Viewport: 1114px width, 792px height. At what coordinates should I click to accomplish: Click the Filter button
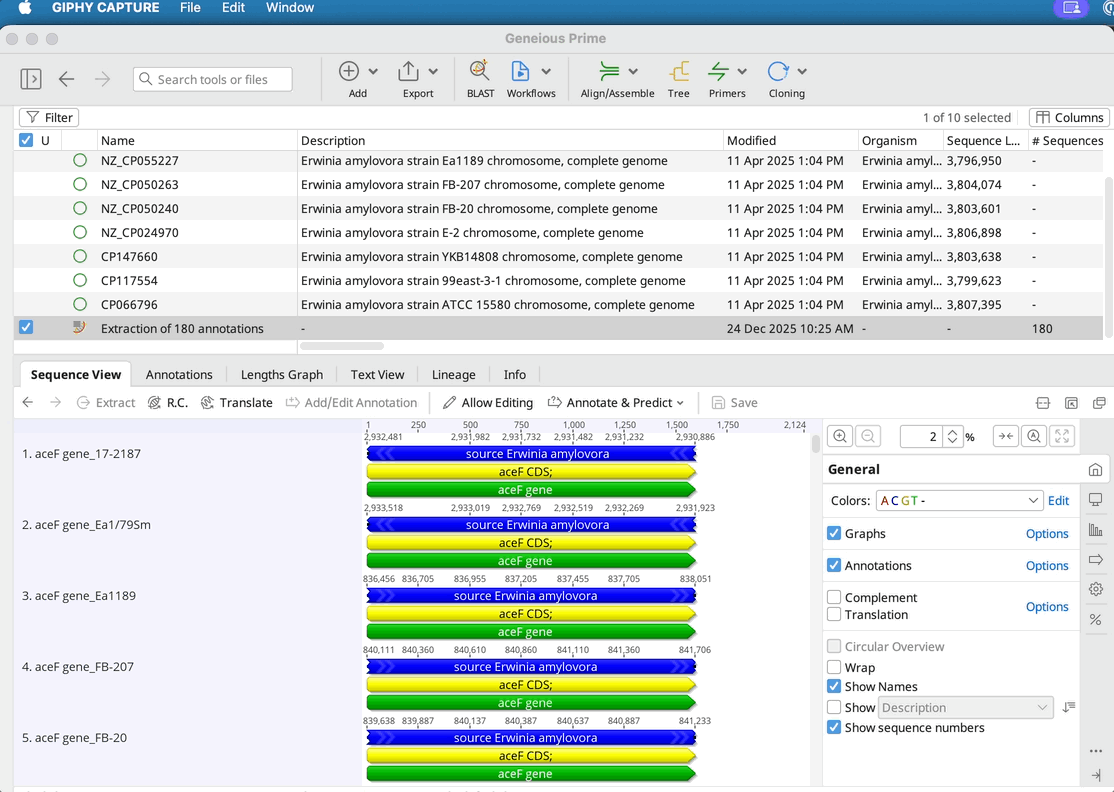(x=49, y=118)
